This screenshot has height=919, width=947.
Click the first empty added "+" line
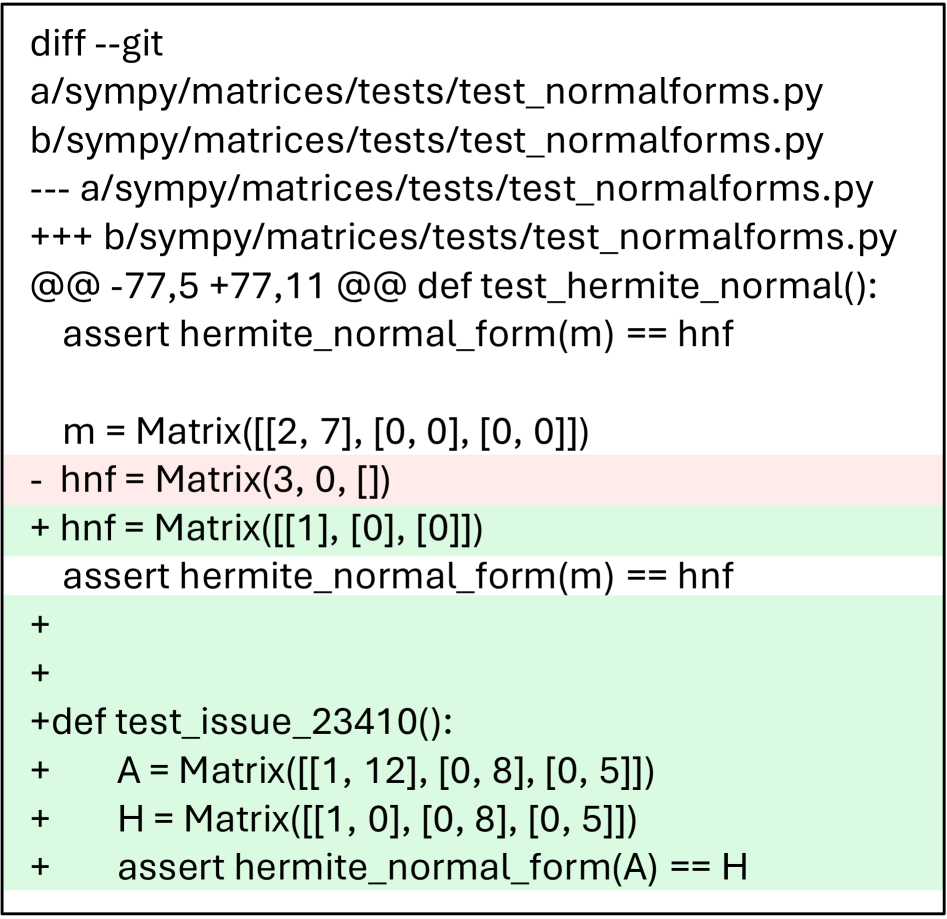40,625
